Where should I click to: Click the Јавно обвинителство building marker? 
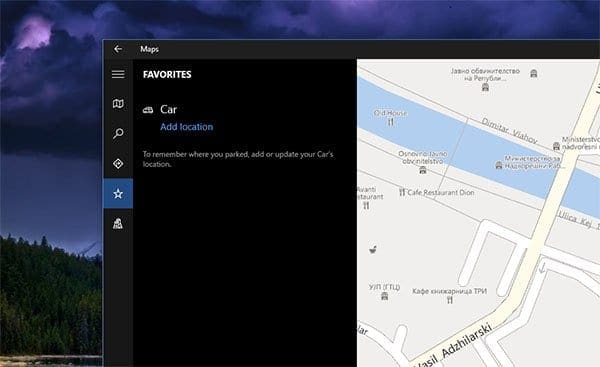click(485, 87)
